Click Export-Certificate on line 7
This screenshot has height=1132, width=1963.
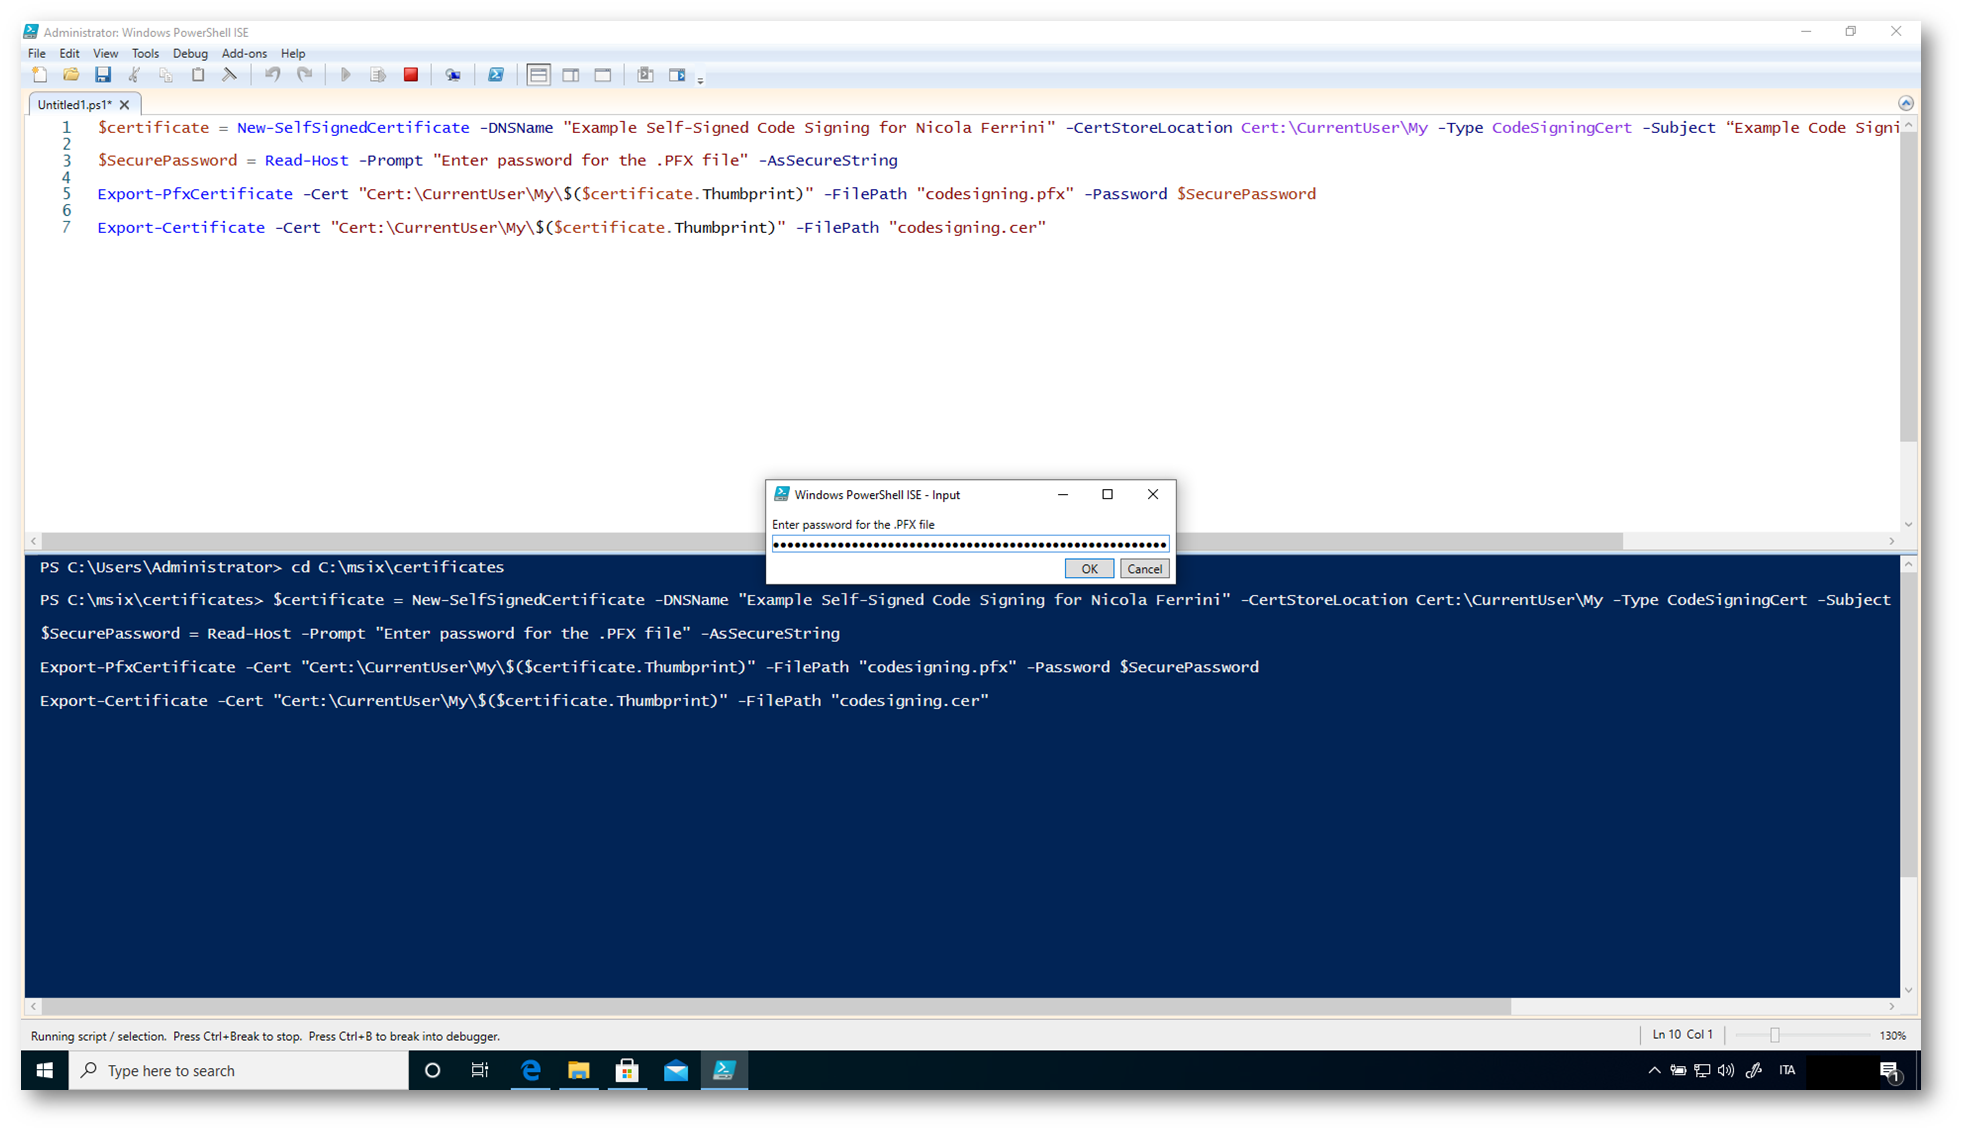[181, 228]
